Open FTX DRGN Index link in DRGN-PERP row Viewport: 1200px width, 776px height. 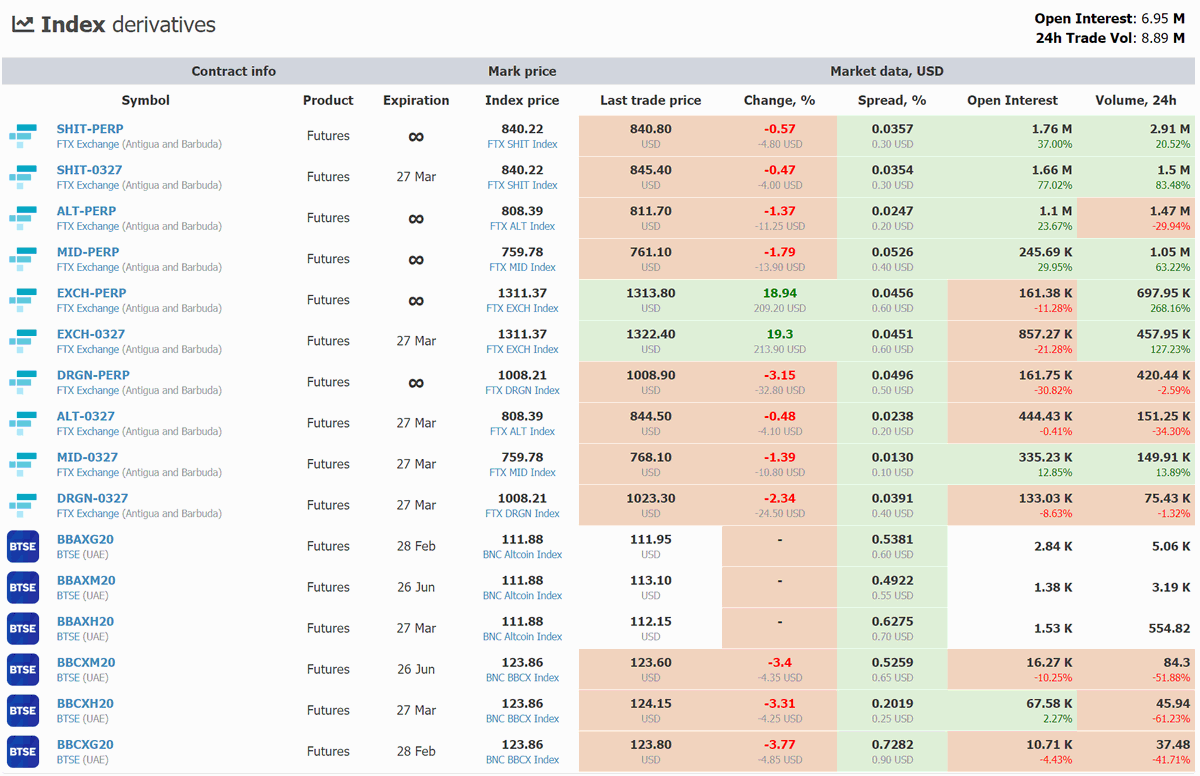click(x=522, y=390)
